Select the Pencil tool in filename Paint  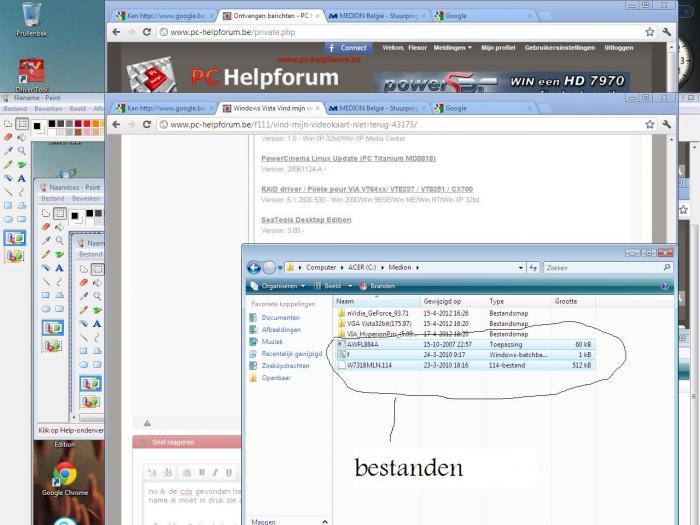pyautogui.click(x=8, y=165)
